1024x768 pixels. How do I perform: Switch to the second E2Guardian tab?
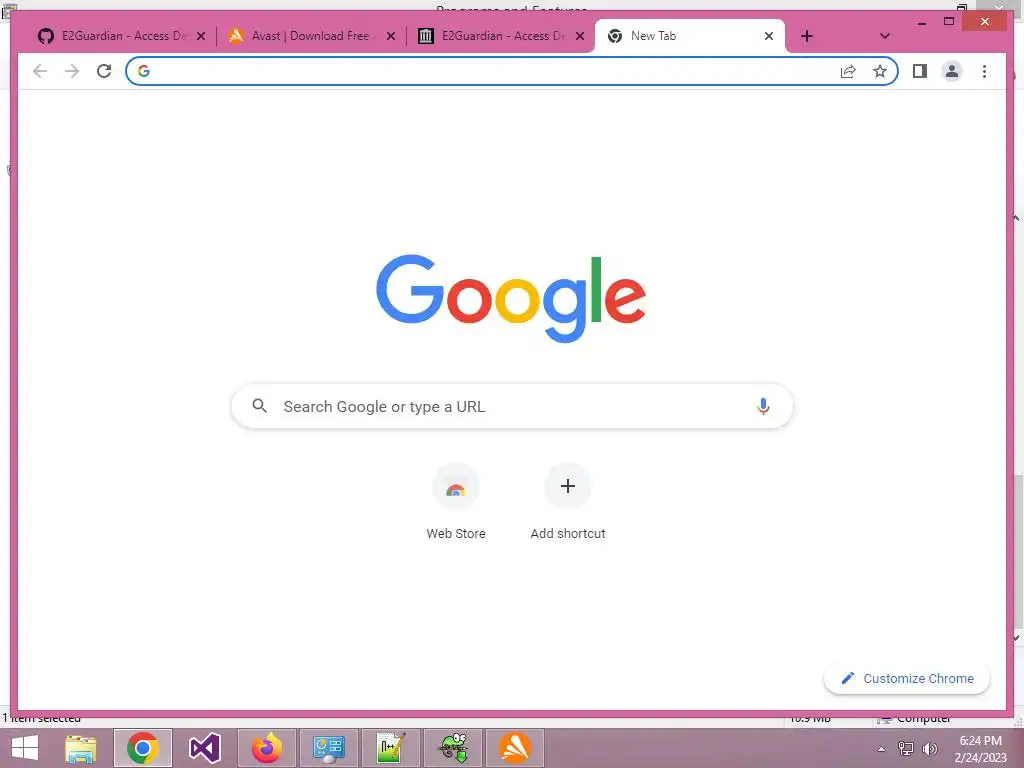[491, 36]
